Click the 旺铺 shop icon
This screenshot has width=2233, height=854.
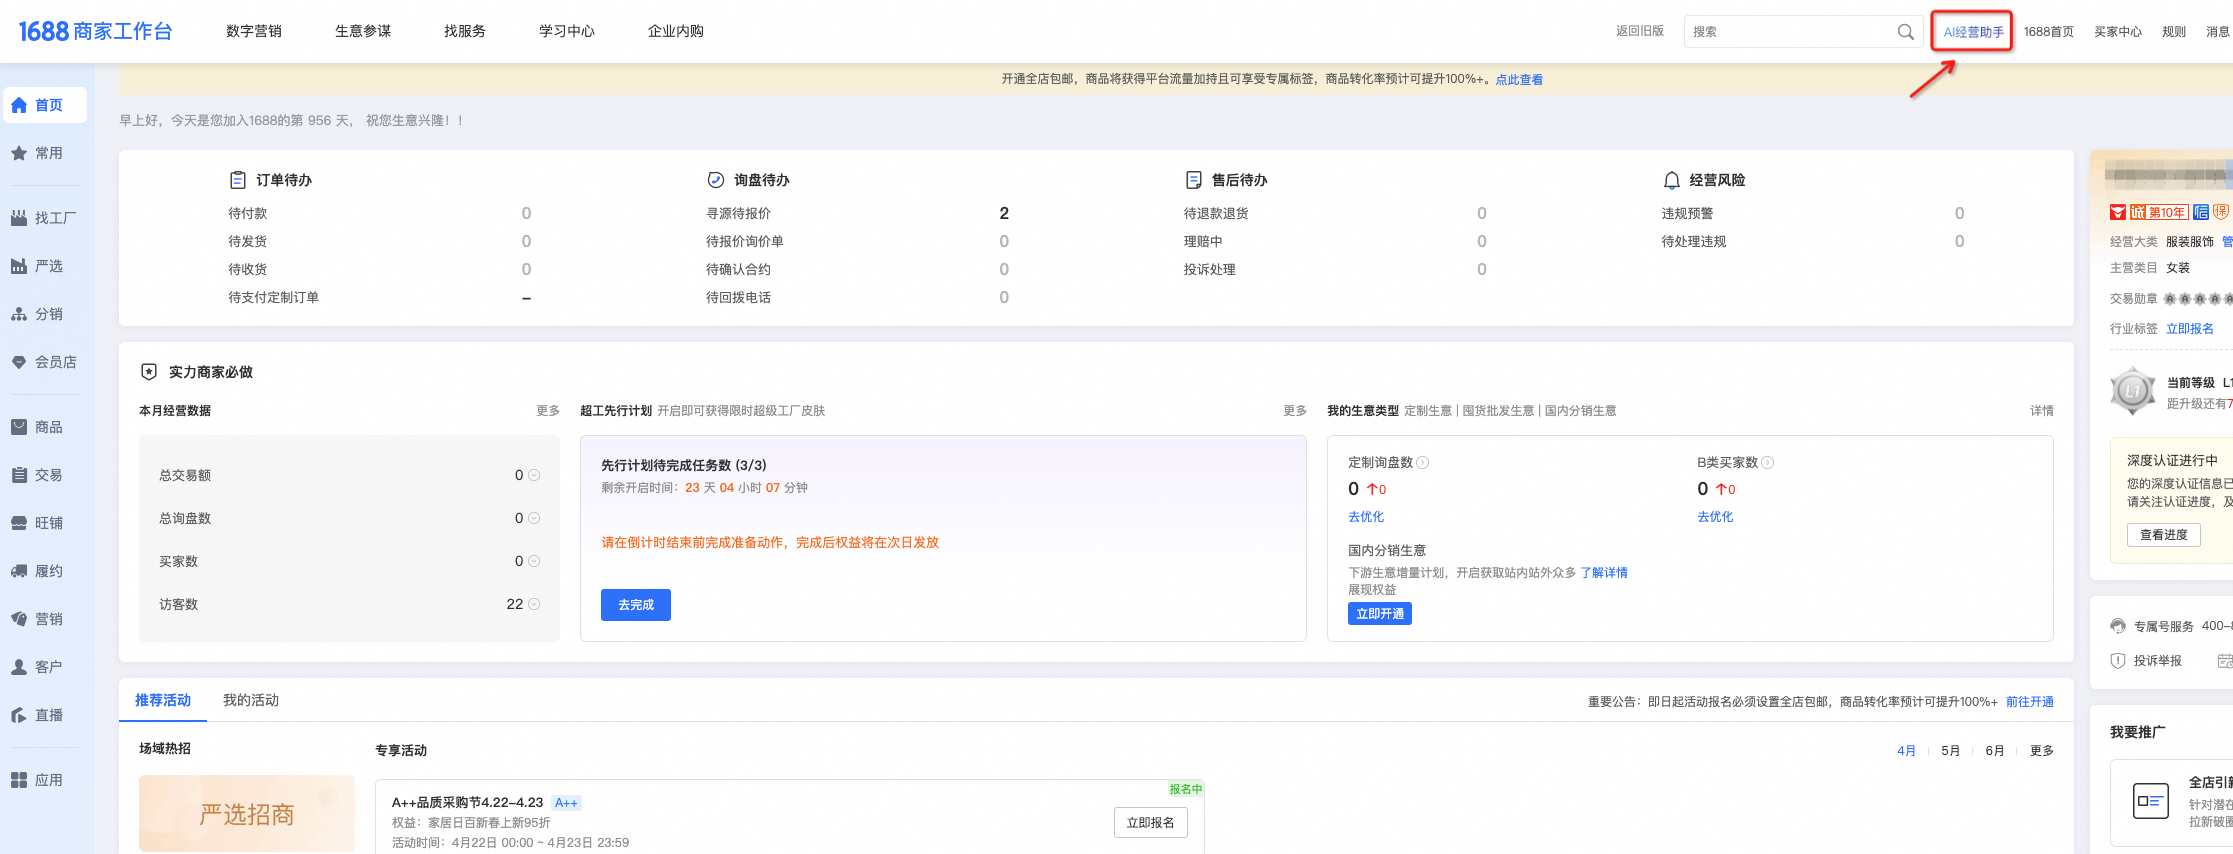19,523
